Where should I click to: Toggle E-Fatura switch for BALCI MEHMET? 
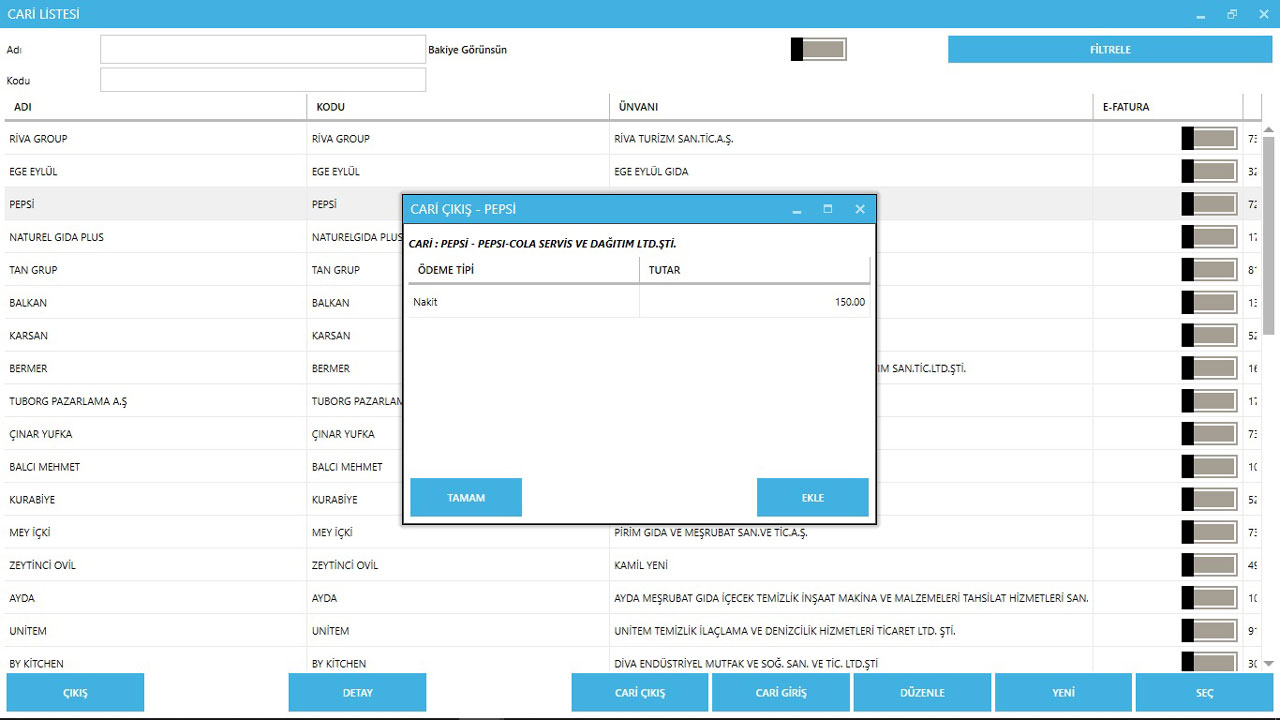1210,467
